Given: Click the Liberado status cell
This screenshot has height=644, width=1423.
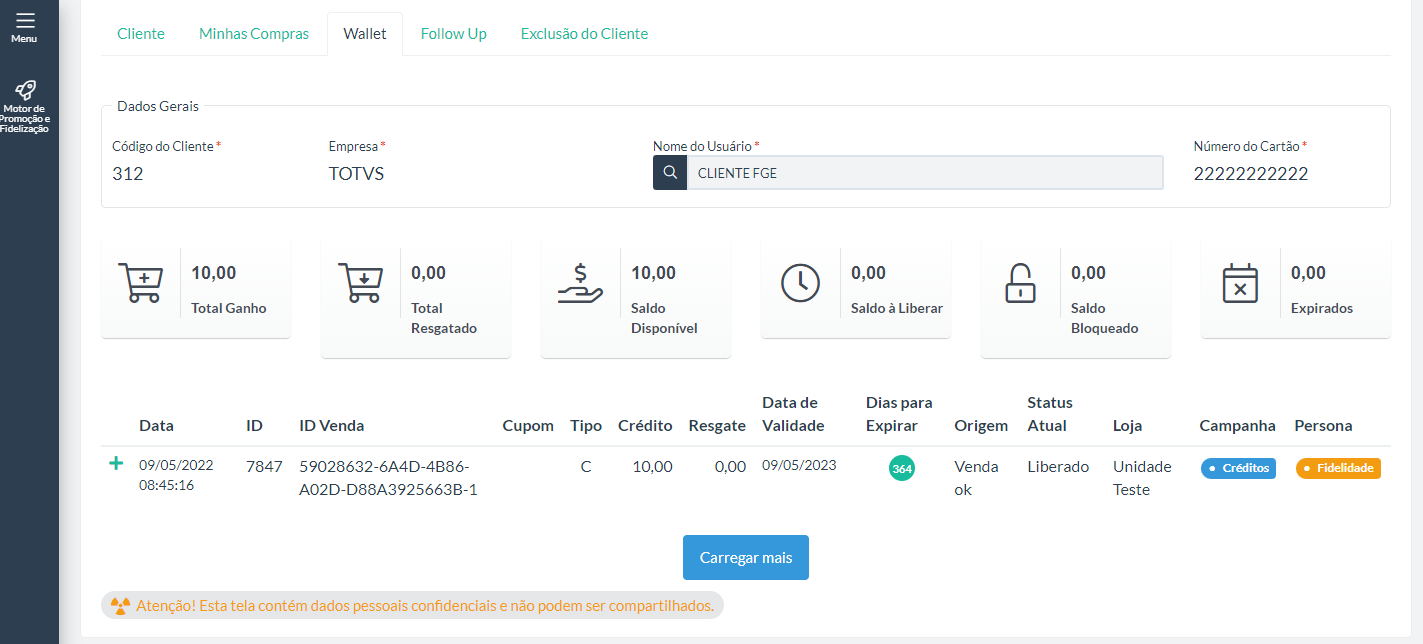Looking at the screenshot, I should tap(1058, 466).
